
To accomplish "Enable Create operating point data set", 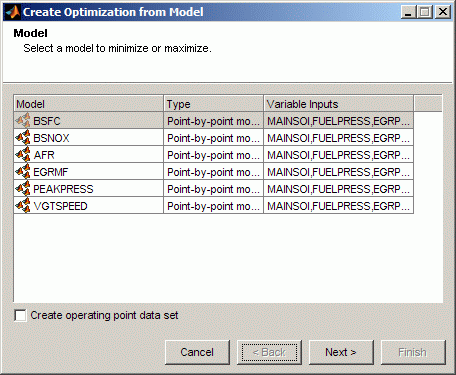I will point(20,315).
